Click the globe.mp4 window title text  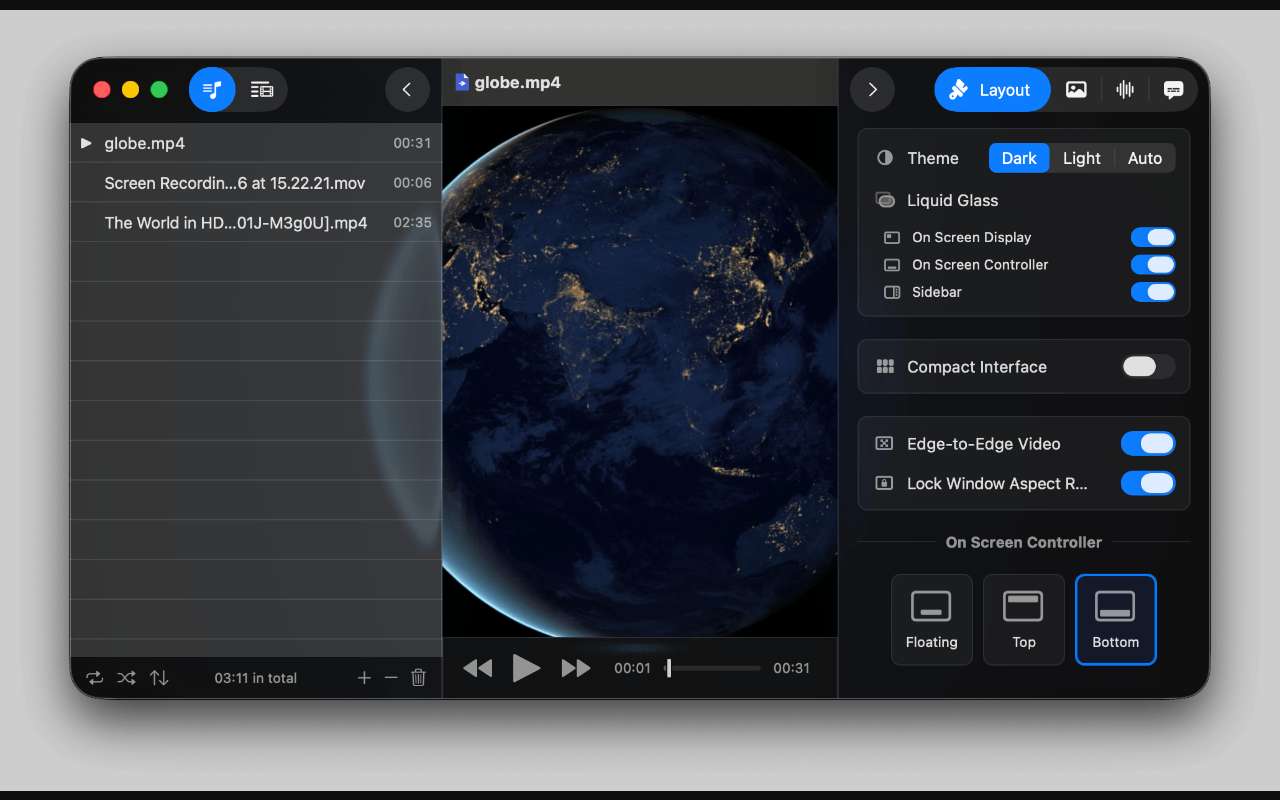(x=517, y=82)
